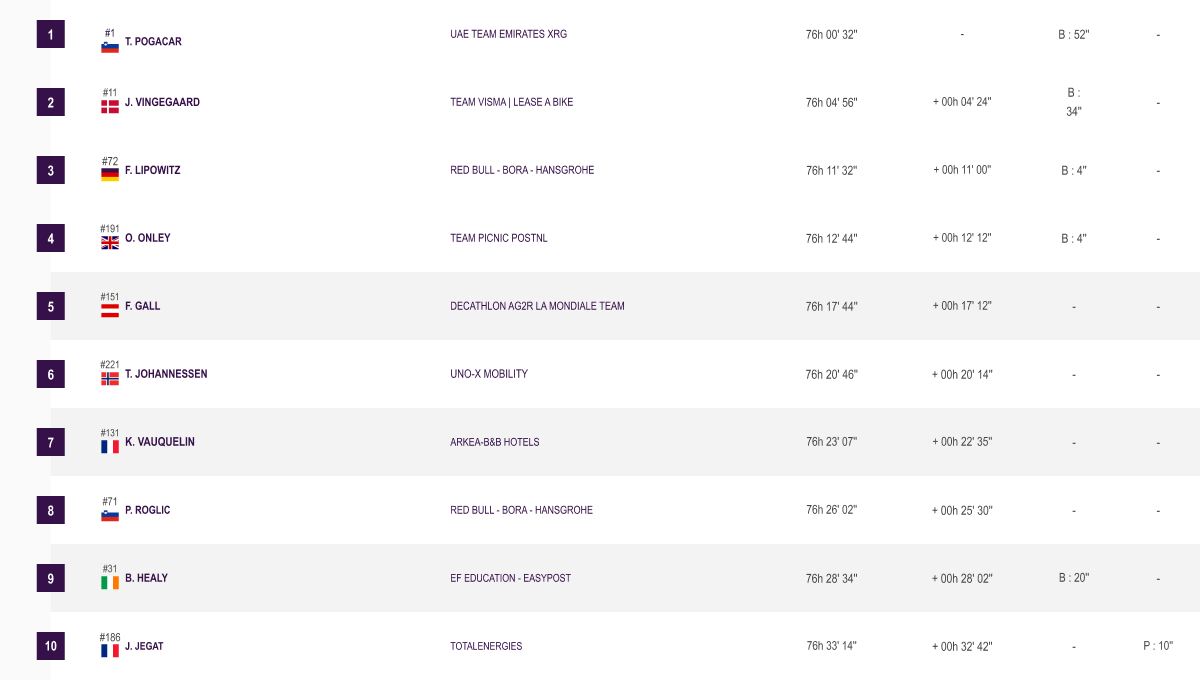Click the Danish flag beside J. Vingegaard

(110, 106)
